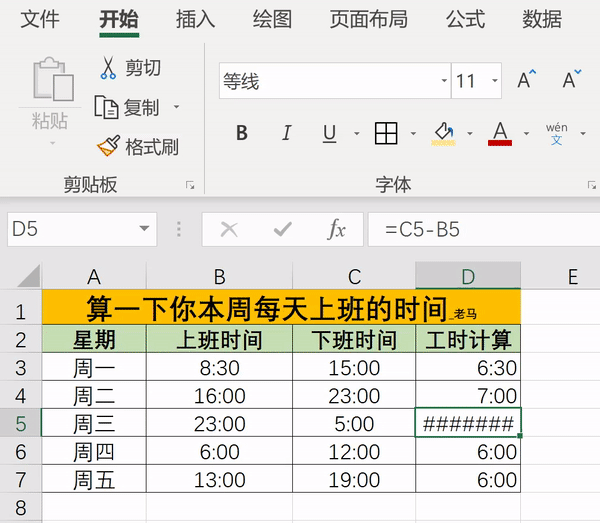This screenshot has width=600, height=523.
Task: Expand the font name dropdown
Action: click(444, 80)
